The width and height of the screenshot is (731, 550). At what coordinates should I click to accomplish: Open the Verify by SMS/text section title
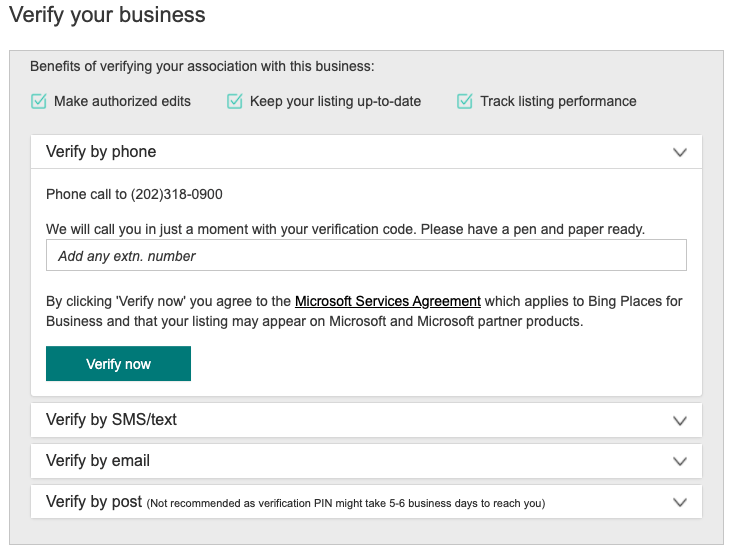[111, 420]
